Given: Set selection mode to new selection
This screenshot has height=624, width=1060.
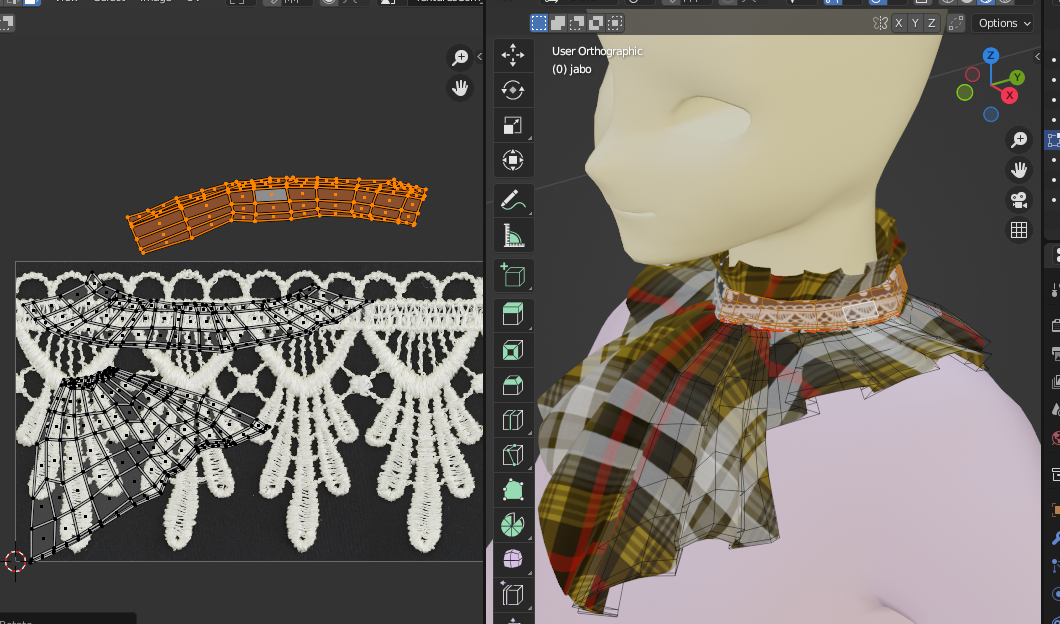Looking at the screenshot, I should (x=539, y=23).
